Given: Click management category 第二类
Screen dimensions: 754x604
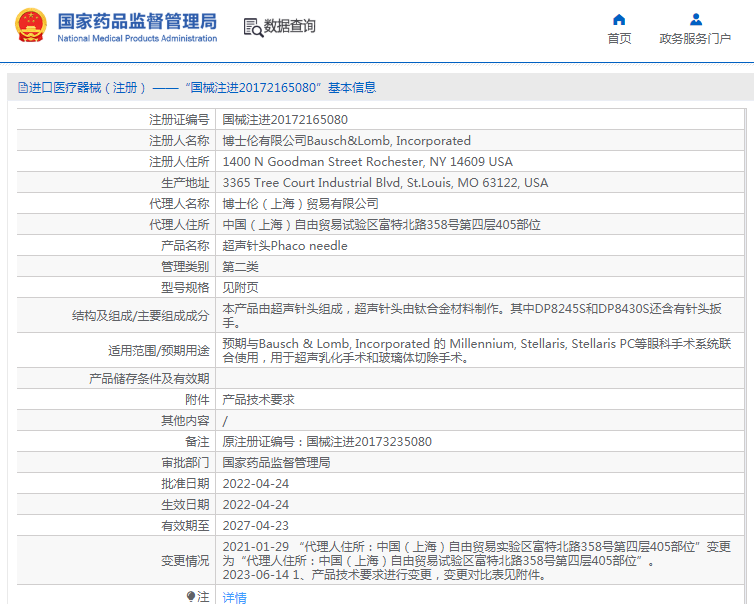Looking at the screenshot, I should (x=240, y=267).
